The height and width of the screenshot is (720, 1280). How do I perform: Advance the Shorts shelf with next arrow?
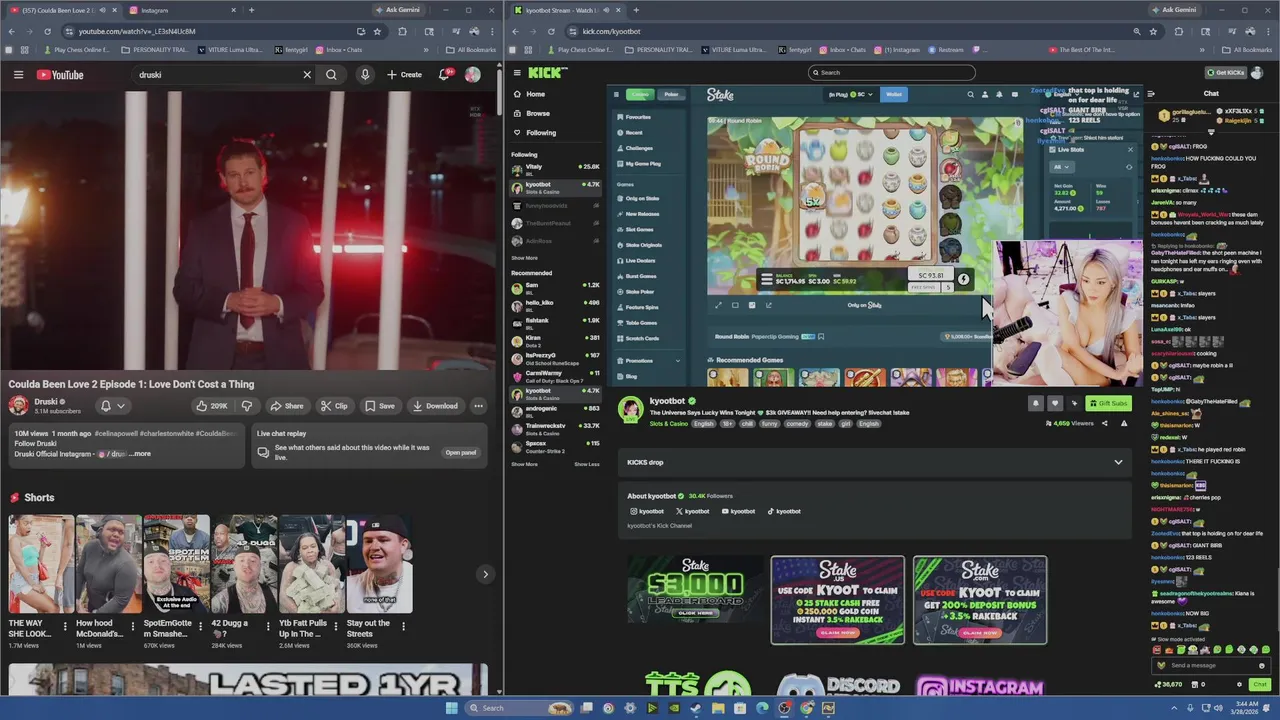point(485,574)
